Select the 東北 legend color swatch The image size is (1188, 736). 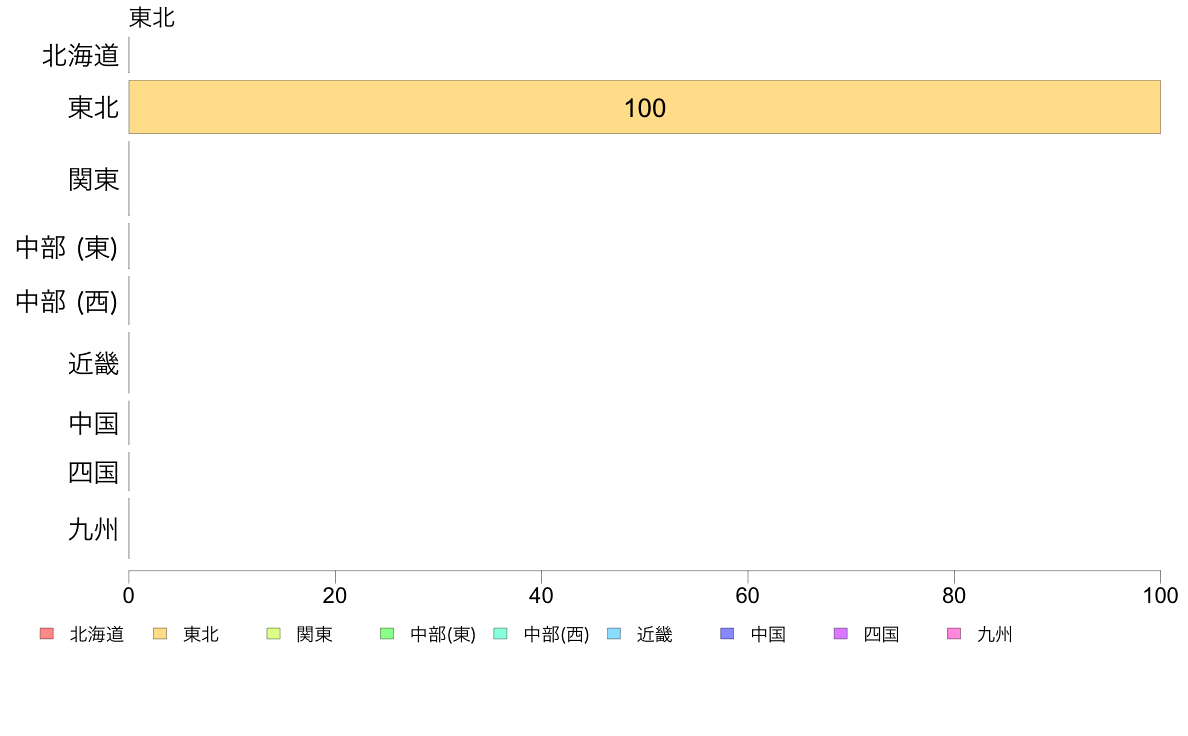(x=160, y=634)
